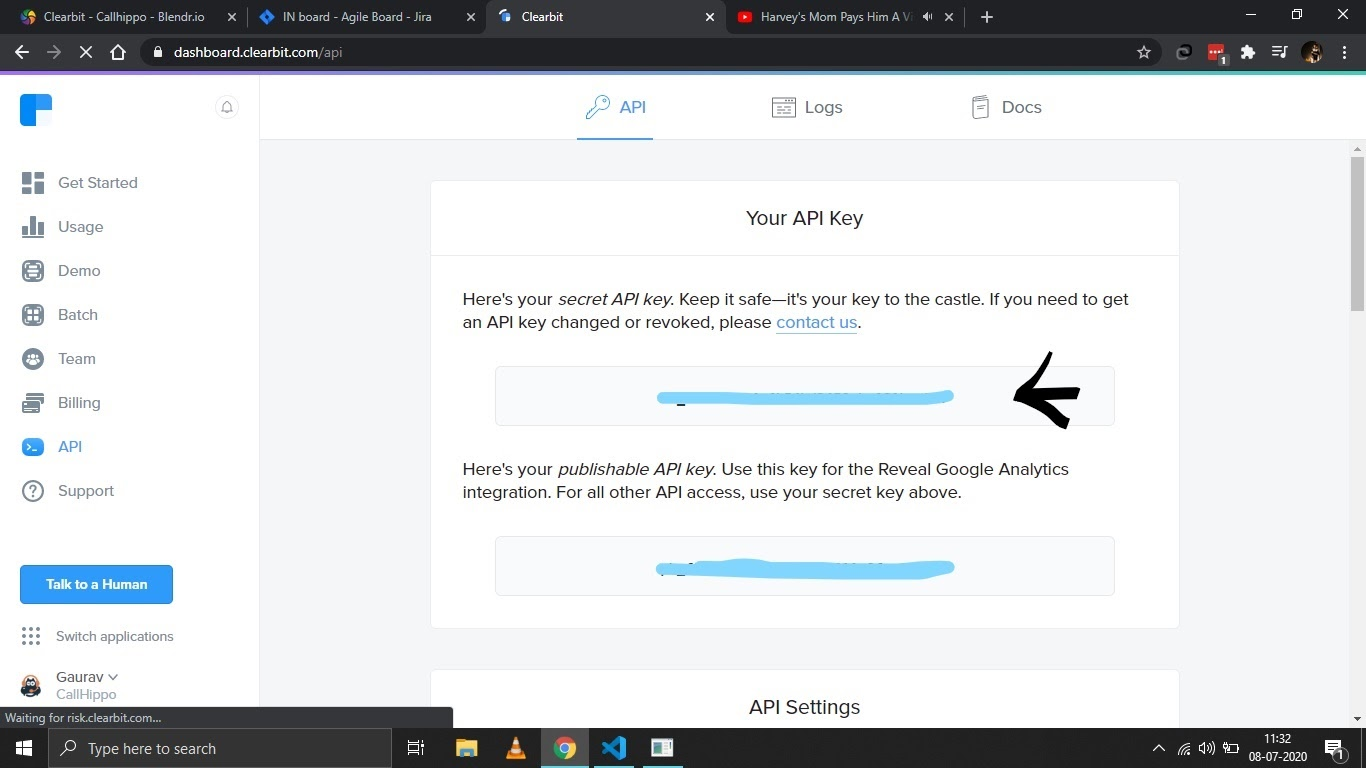
Task: Open Task View on the taskbar
Action: click(416, 748)
